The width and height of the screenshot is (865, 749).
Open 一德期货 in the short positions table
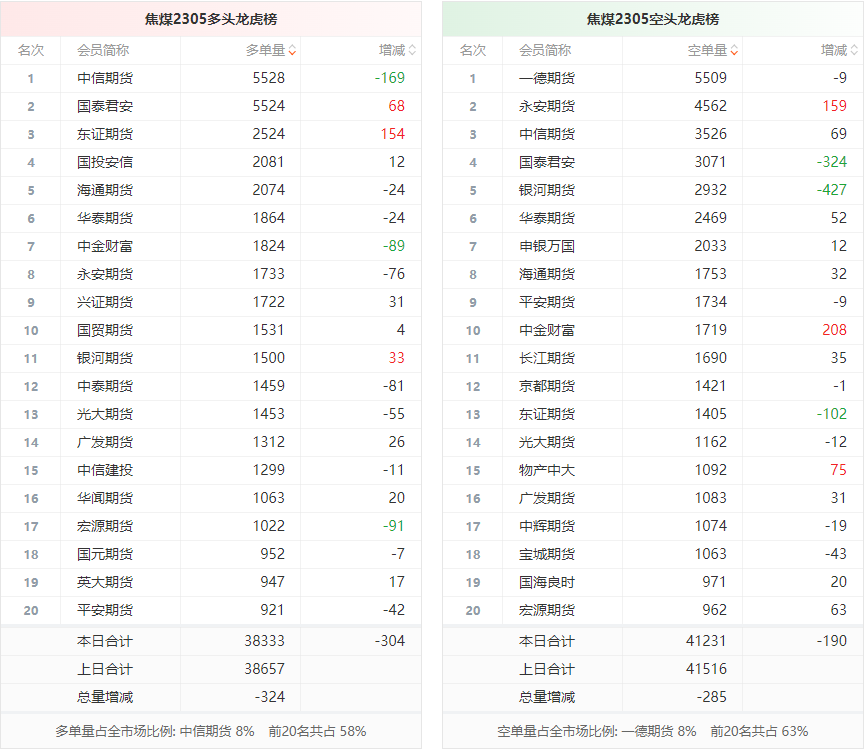pos(547,78)
